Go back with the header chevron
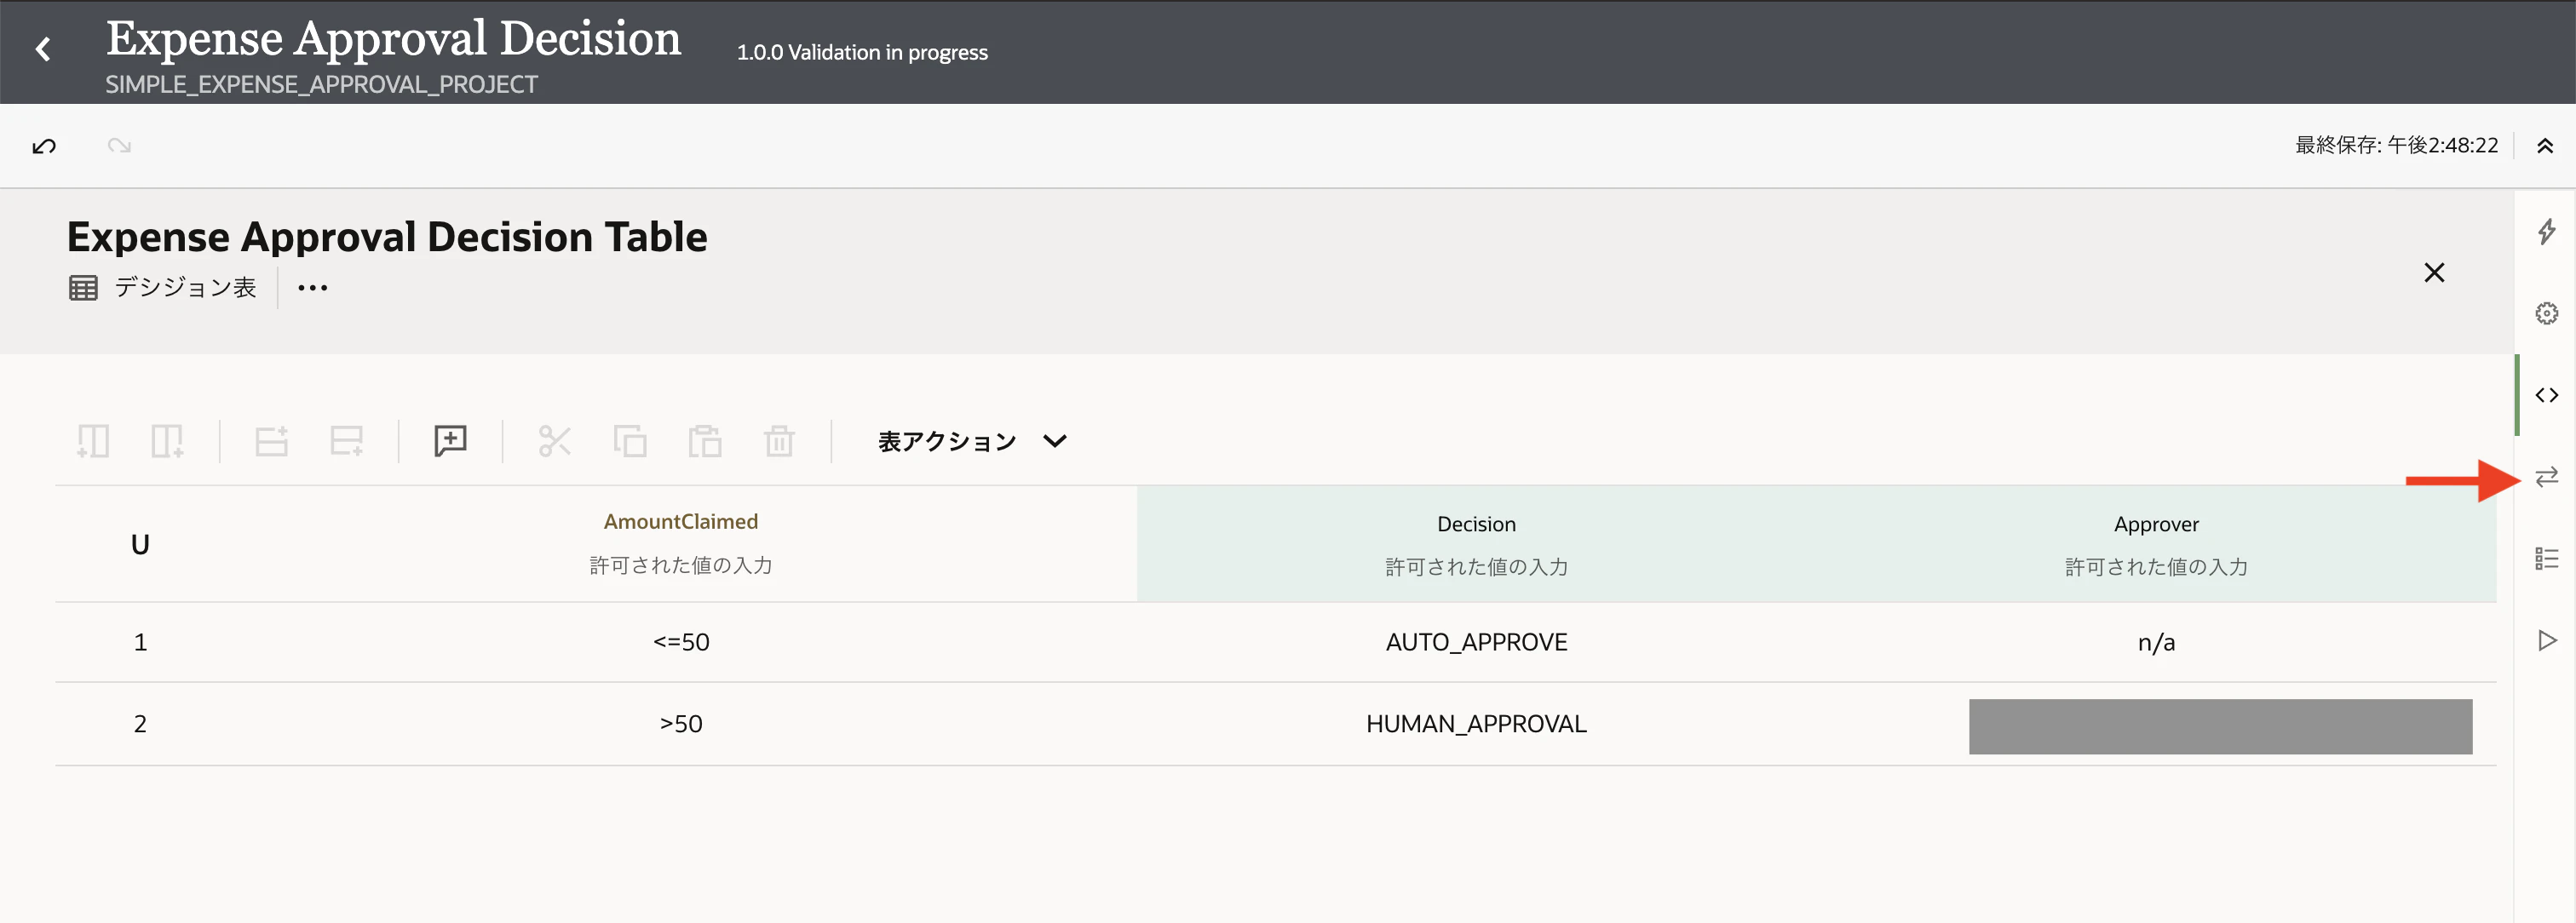Viewport: 2576px width, 923px height. pyautogui.click(x=43, y=49)
